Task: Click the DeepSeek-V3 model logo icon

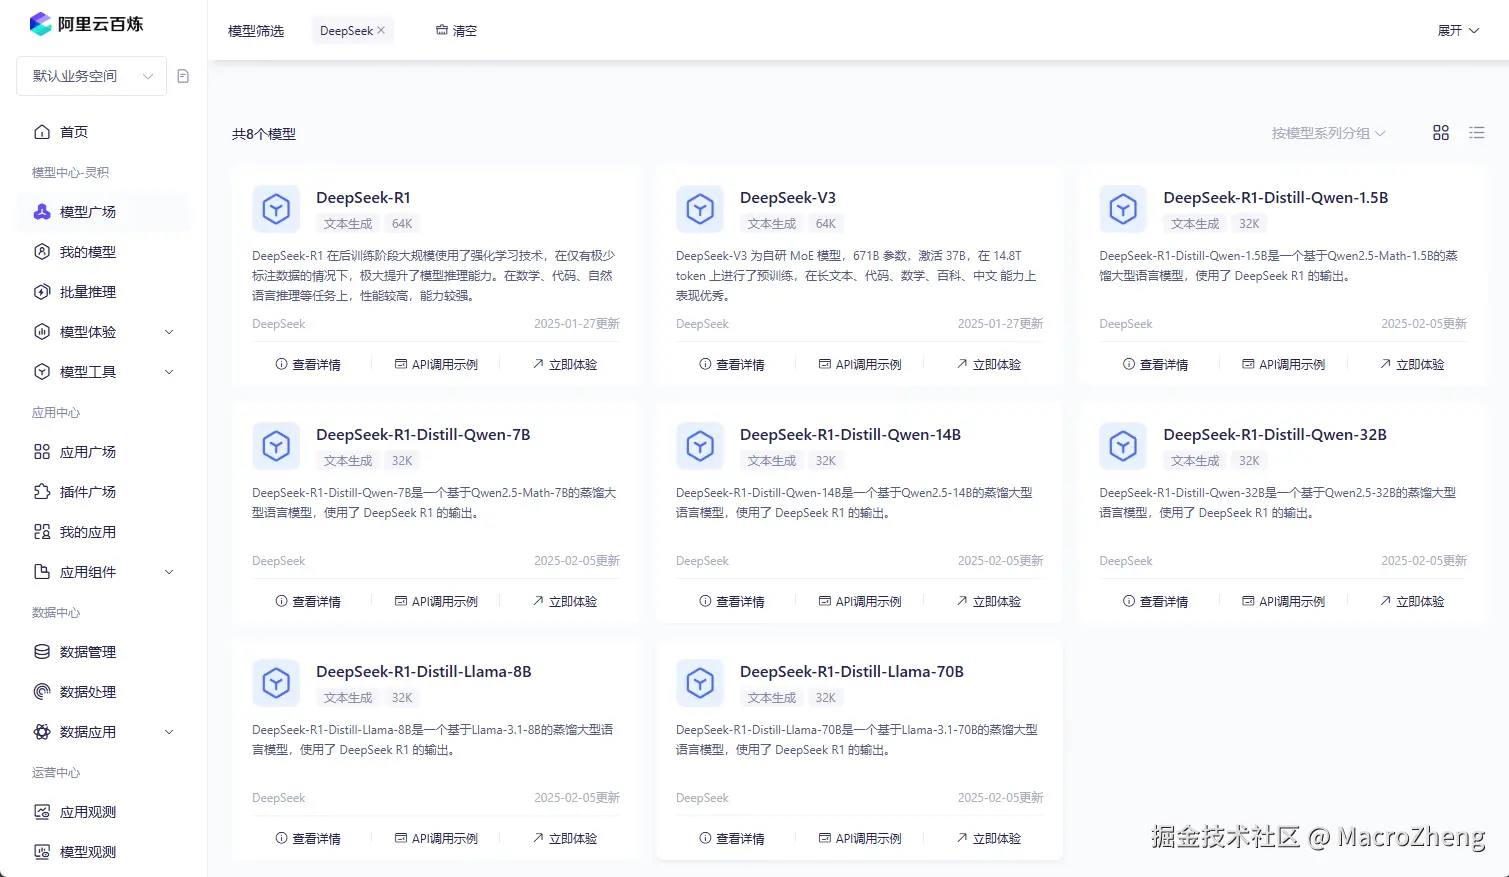Action: coord(700,209)
